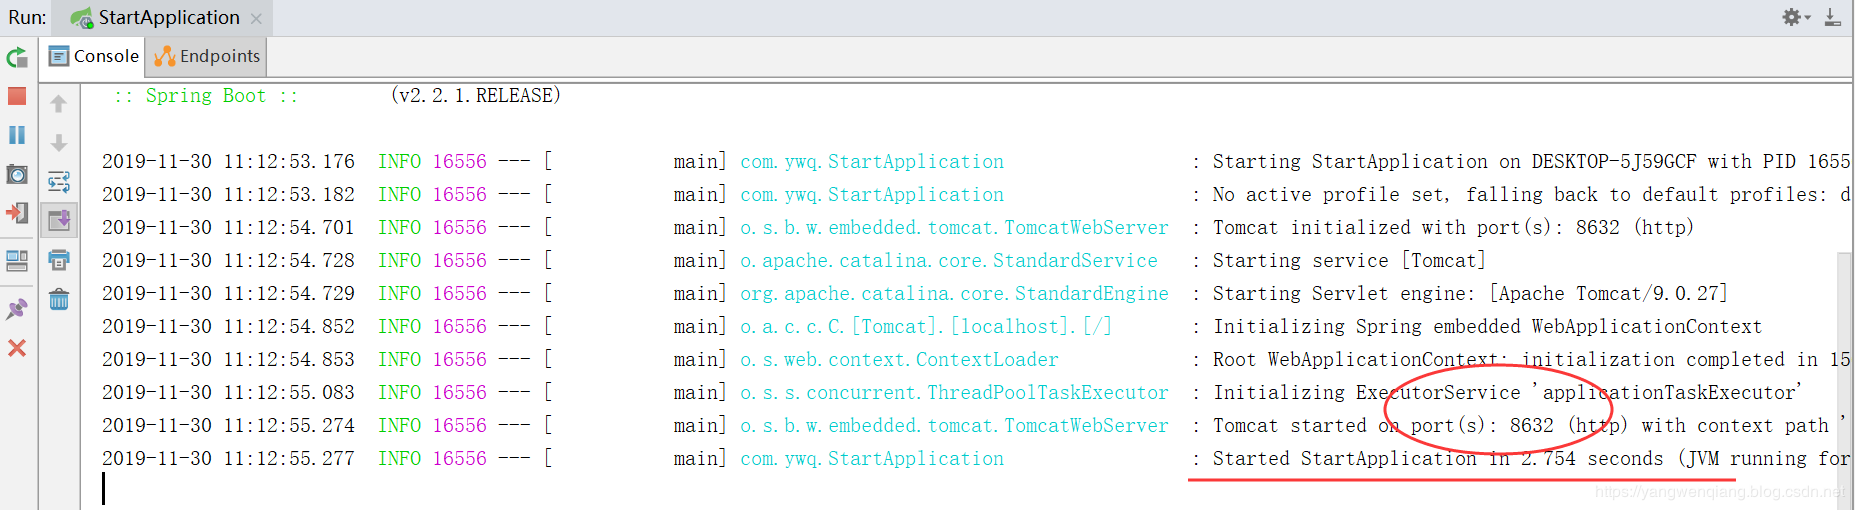The image size is (1855, 510).
Task: Print console output with the printer icon
Action: tap(59, 260)
